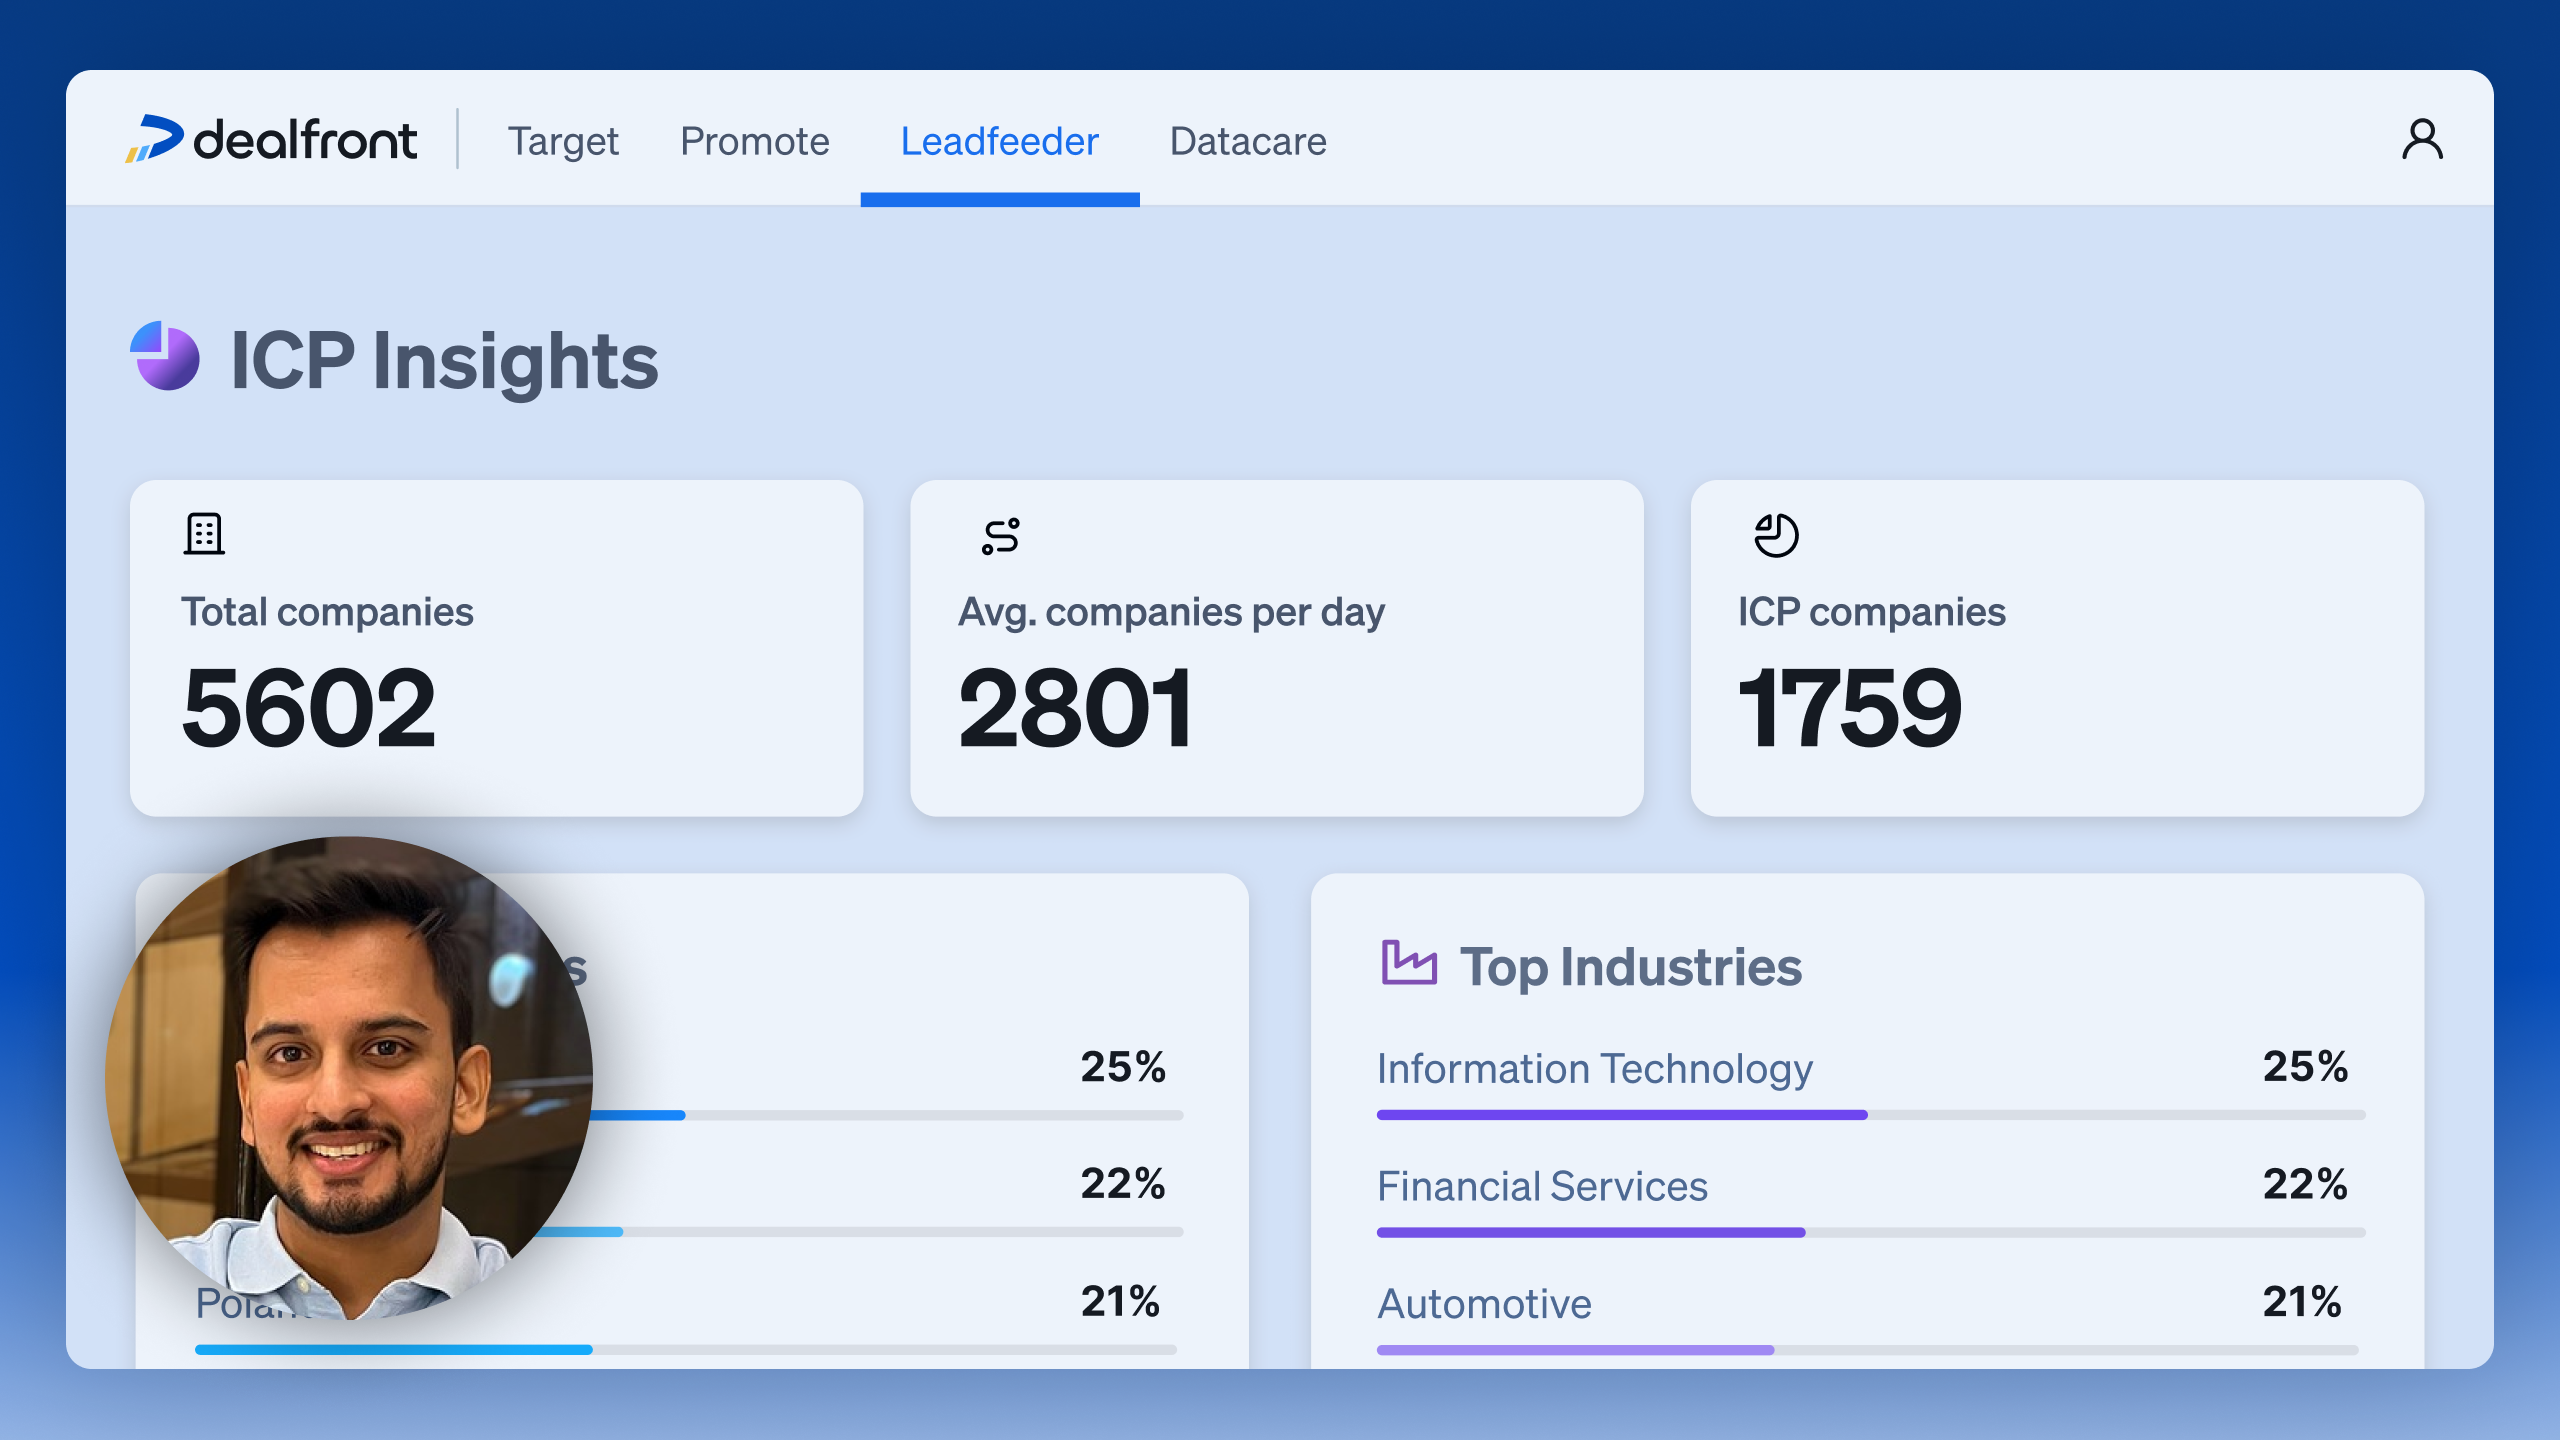The height and width of the screenshot is (1440, 2560).
Task: Click the ICP companies 1759 value
Action: (x=1850, y=709)
